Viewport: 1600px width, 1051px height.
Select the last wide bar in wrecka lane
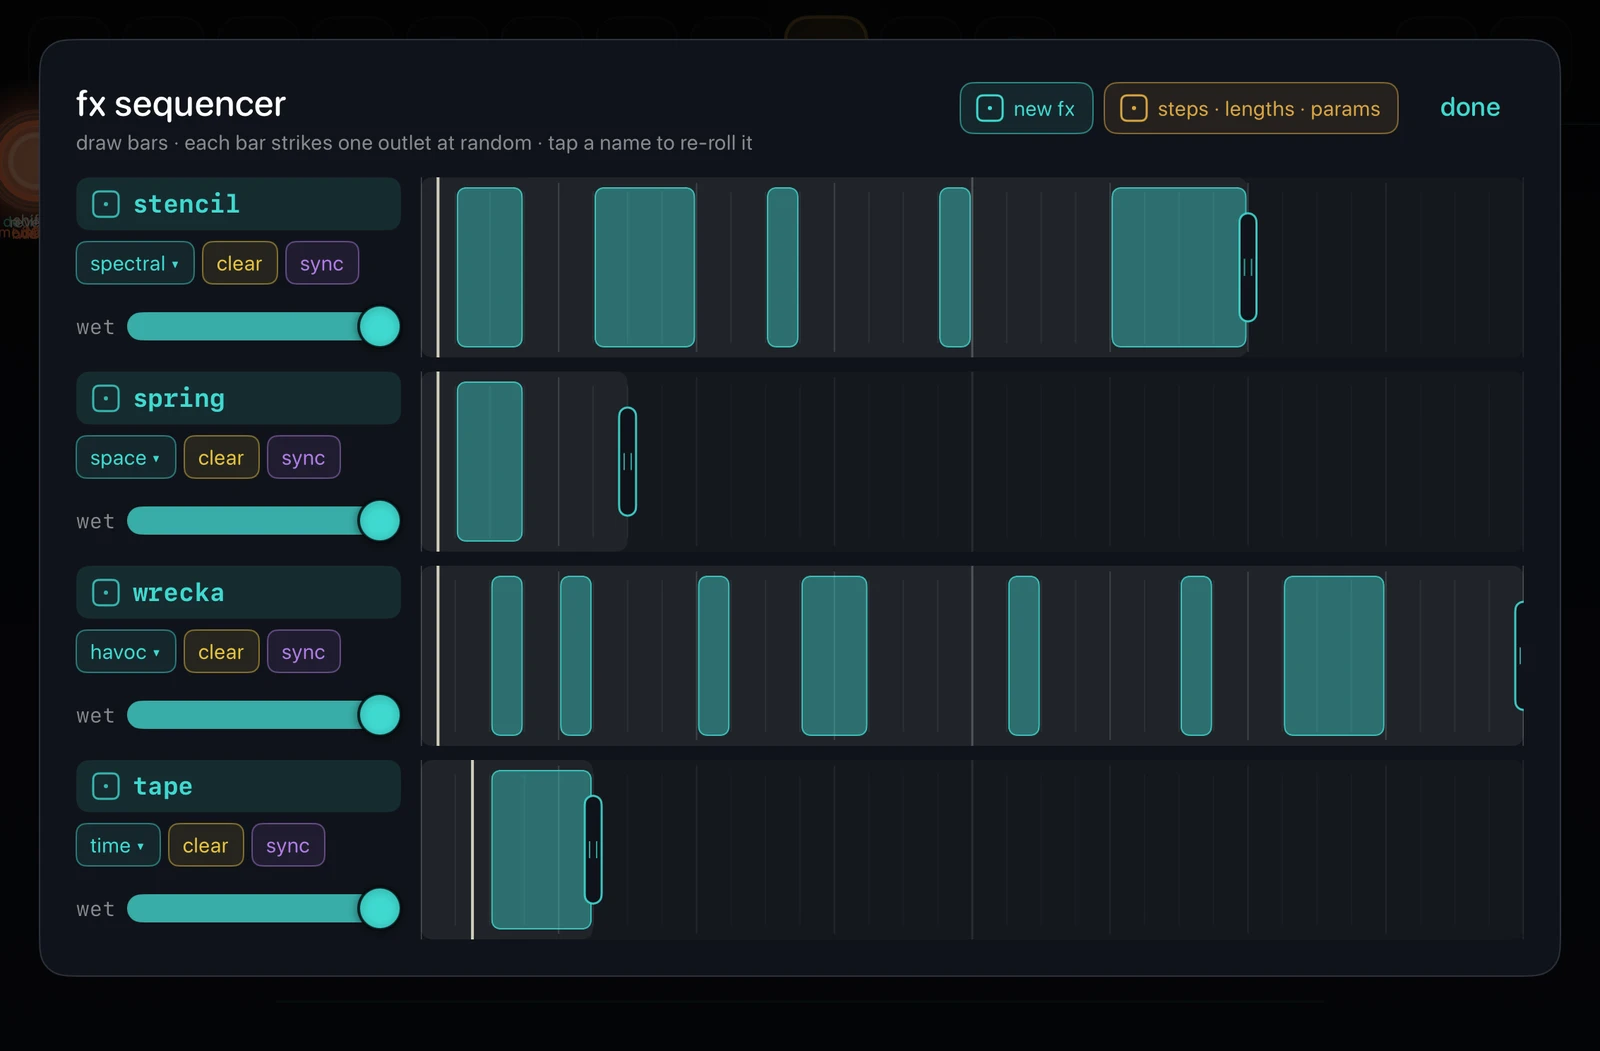click(x=1334, y=655)
